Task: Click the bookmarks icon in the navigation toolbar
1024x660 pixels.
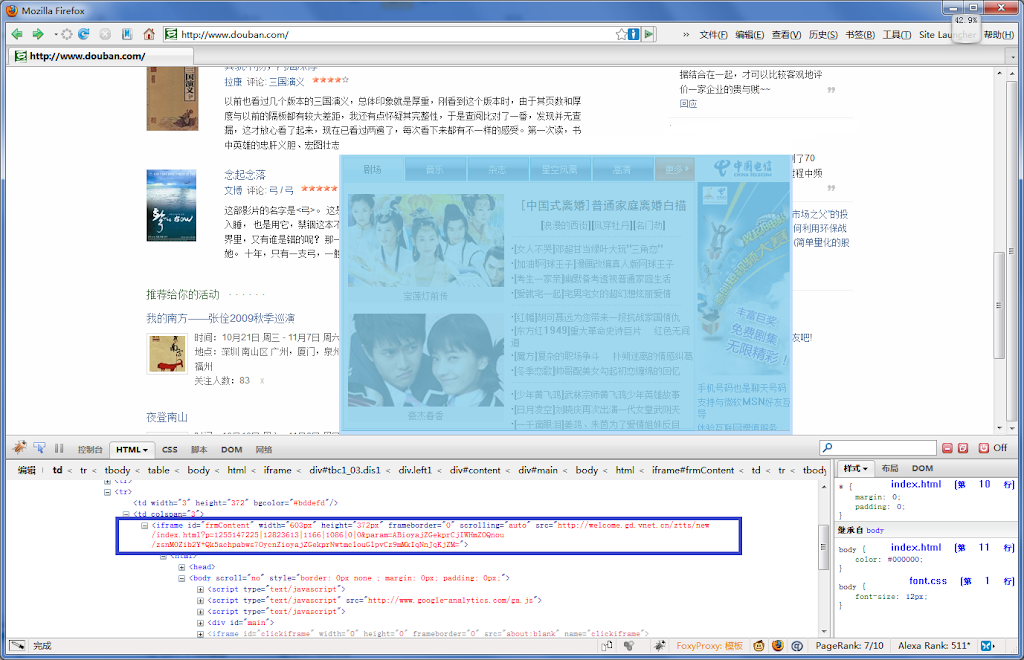Action: [x=127, y=34]
